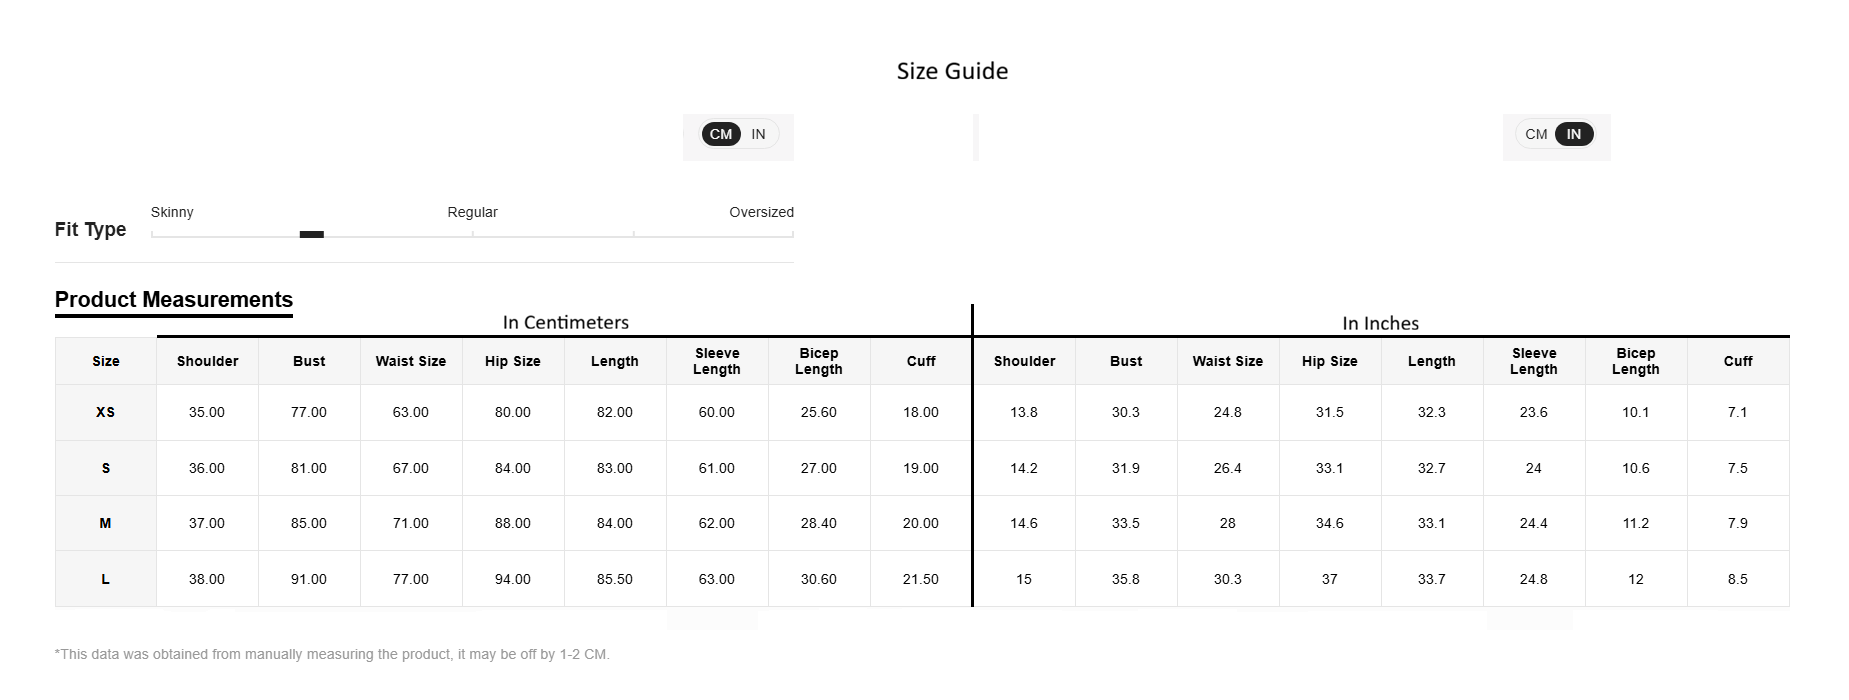Switch to IN on the CM-highlighted unit toggle
Screen dimensions: 1849x700
pyautogui.click(x=759, y=134)
